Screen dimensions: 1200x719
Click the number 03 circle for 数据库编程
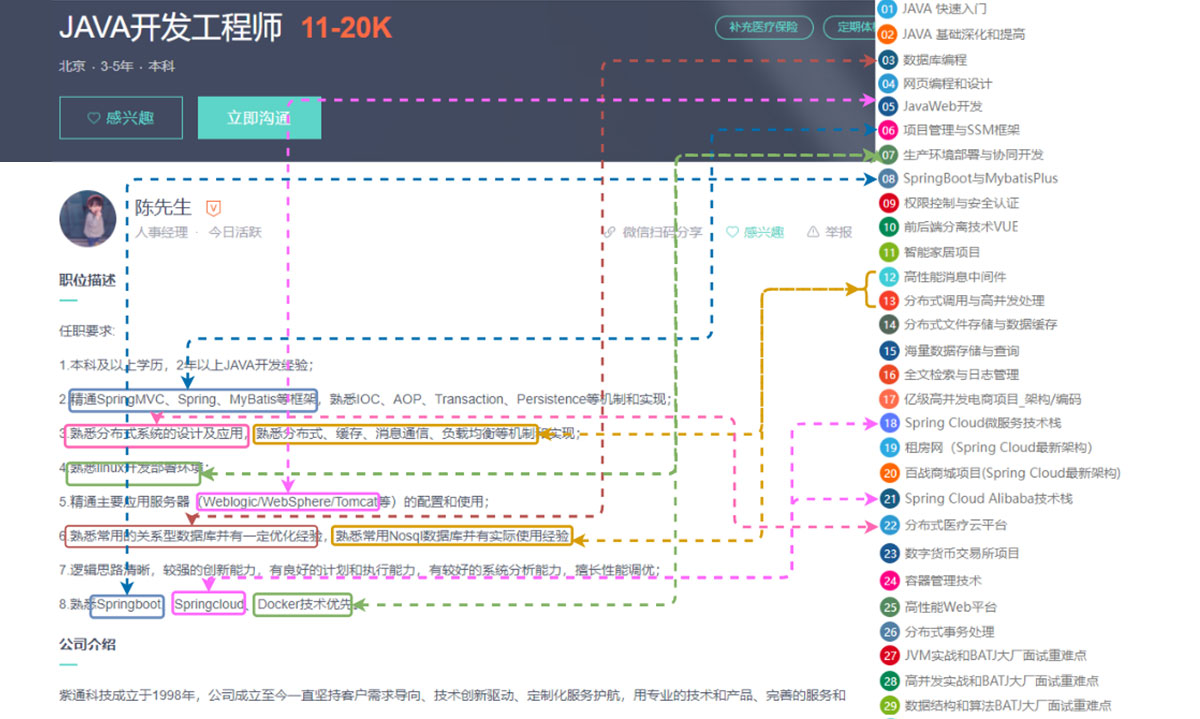888,60
